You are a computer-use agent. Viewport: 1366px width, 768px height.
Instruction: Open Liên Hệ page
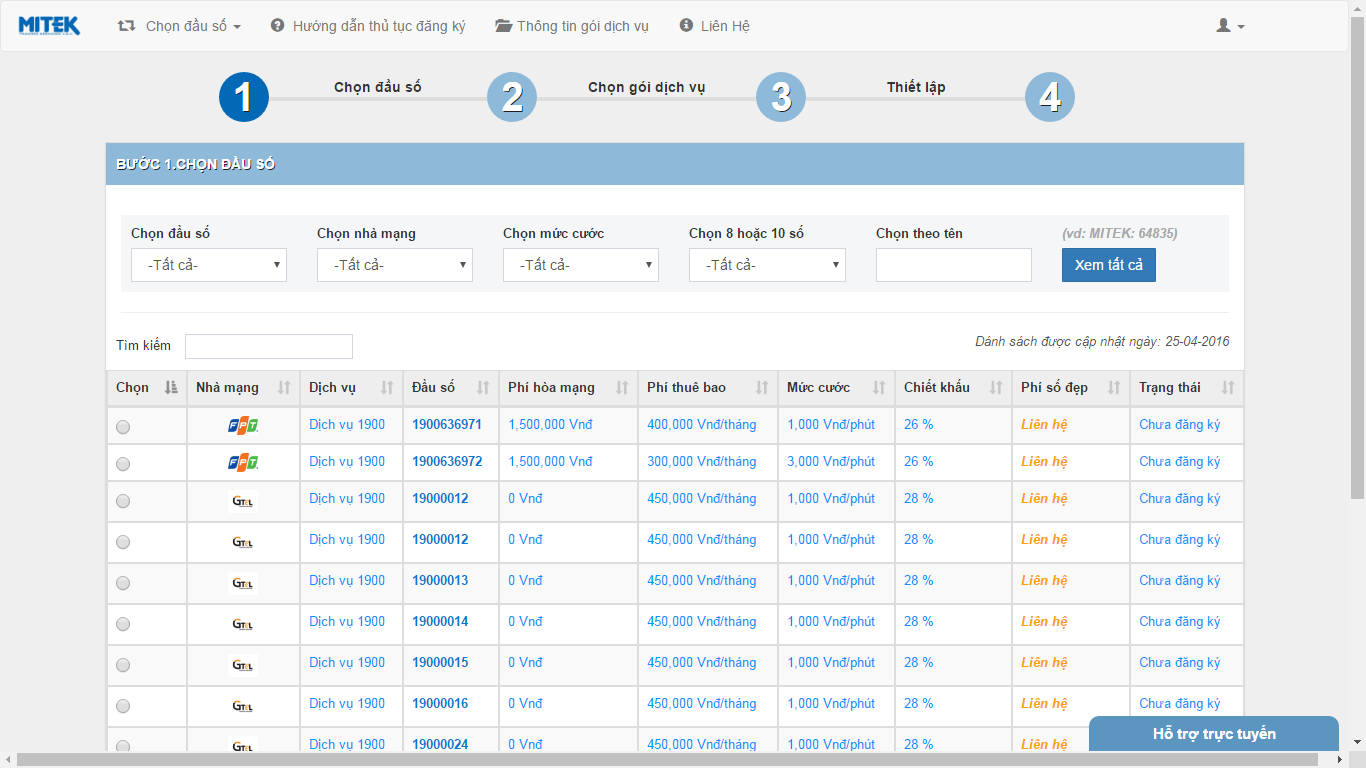pos(714,26)
